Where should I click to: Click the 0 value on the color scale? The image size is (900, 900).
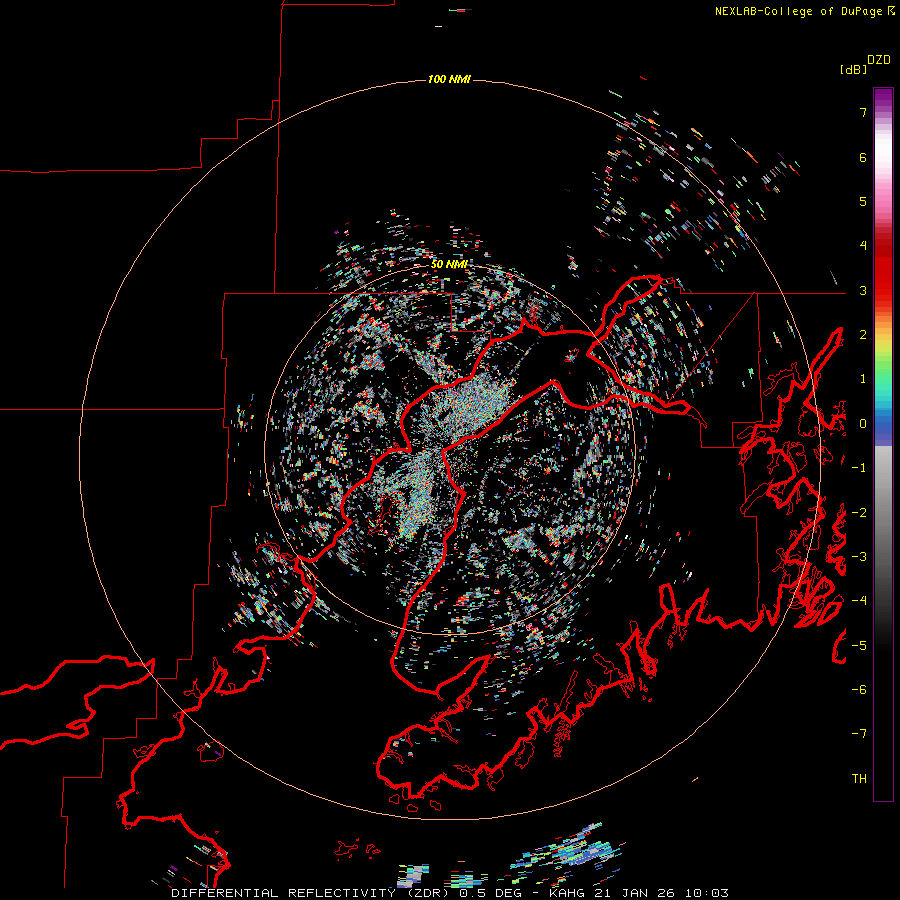click(x=863, y=424)
